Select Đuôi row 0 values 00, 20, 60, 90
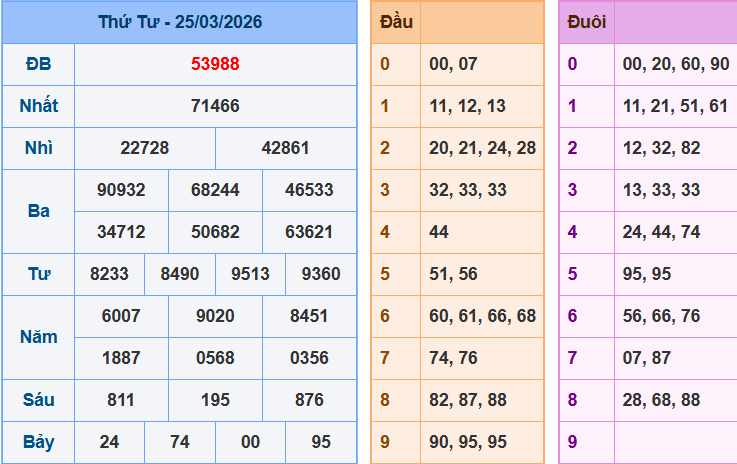This screenshot has width=737, height=464. (675, 64)
